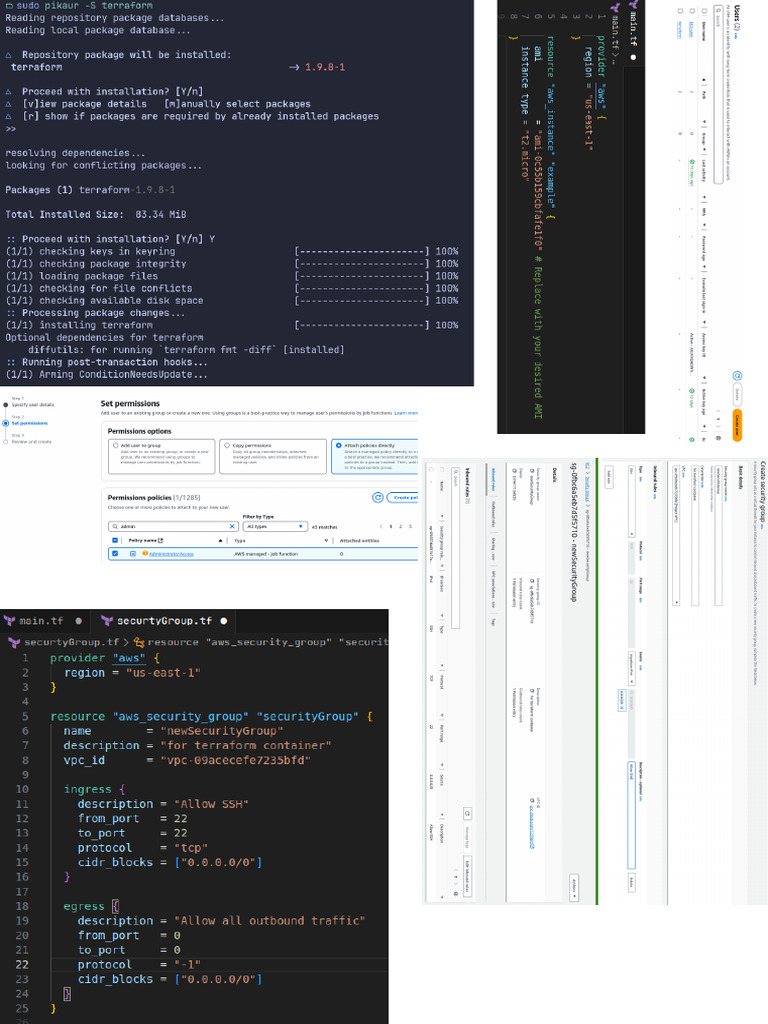Screen dimensions: 768x1024
Task: Select the Add user to group radio option
Action: 116,445
